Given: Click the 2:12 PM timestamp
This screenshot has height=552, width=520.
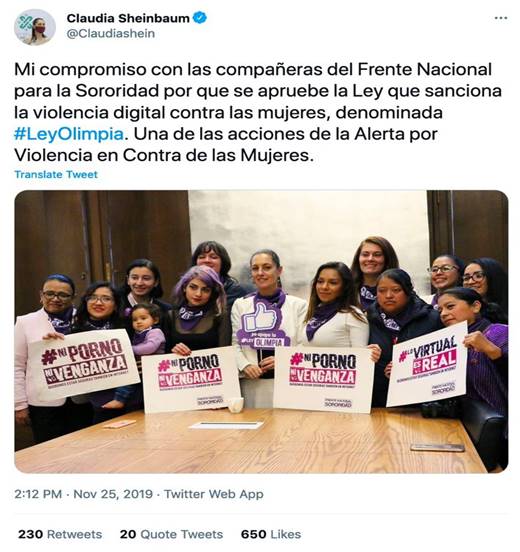Looking at the screenshot, I should [x=38, y=494].
